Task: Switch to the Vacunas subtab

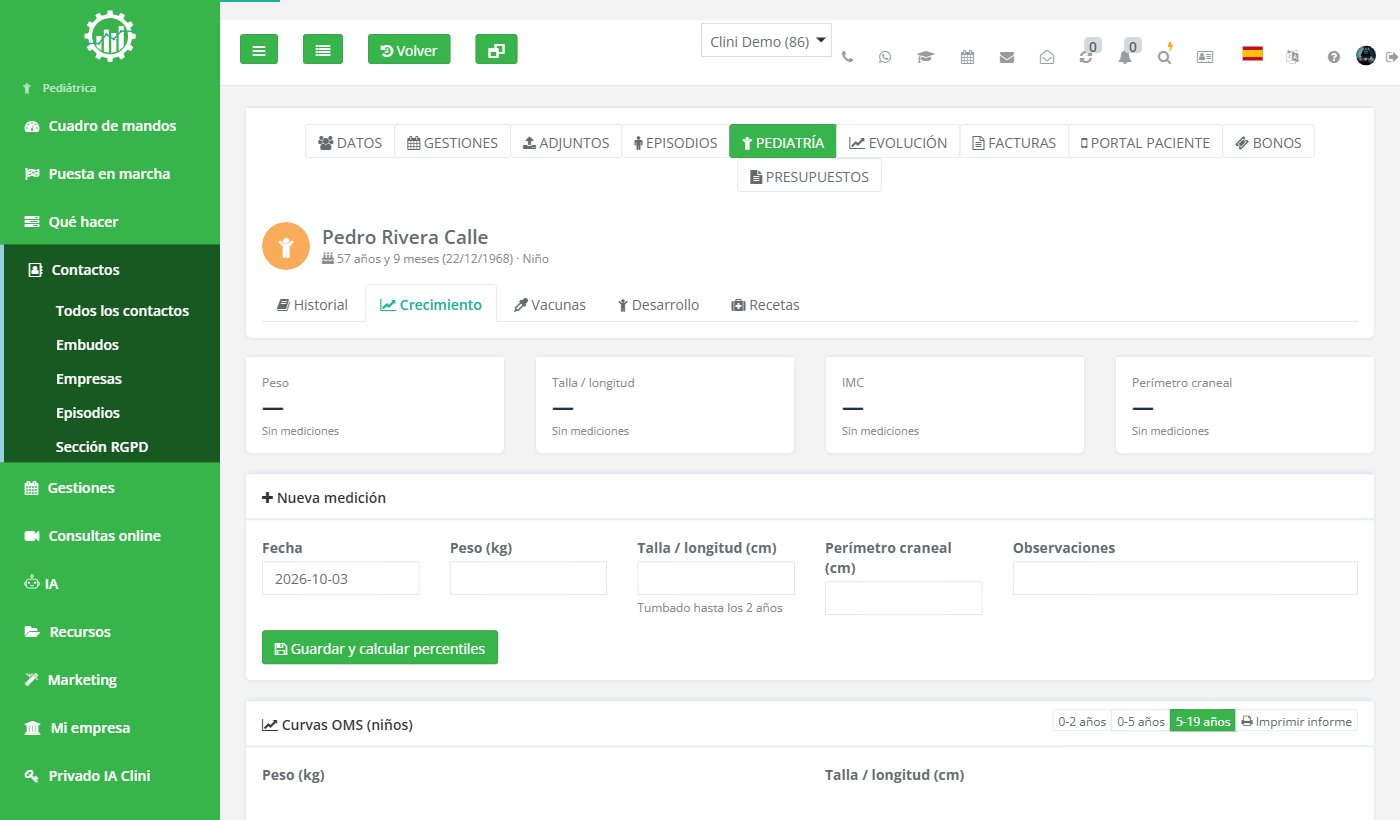Action: 550,305
